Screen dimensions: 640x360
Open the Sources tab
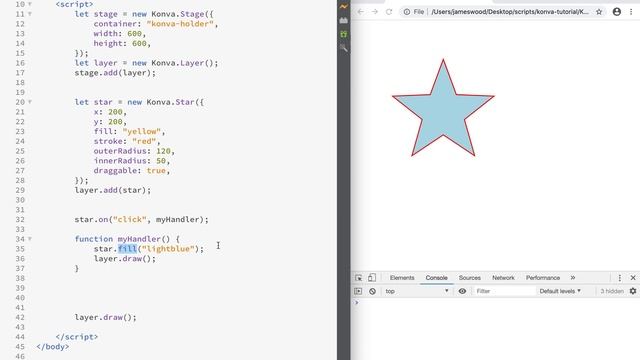[x=469, y=278]
